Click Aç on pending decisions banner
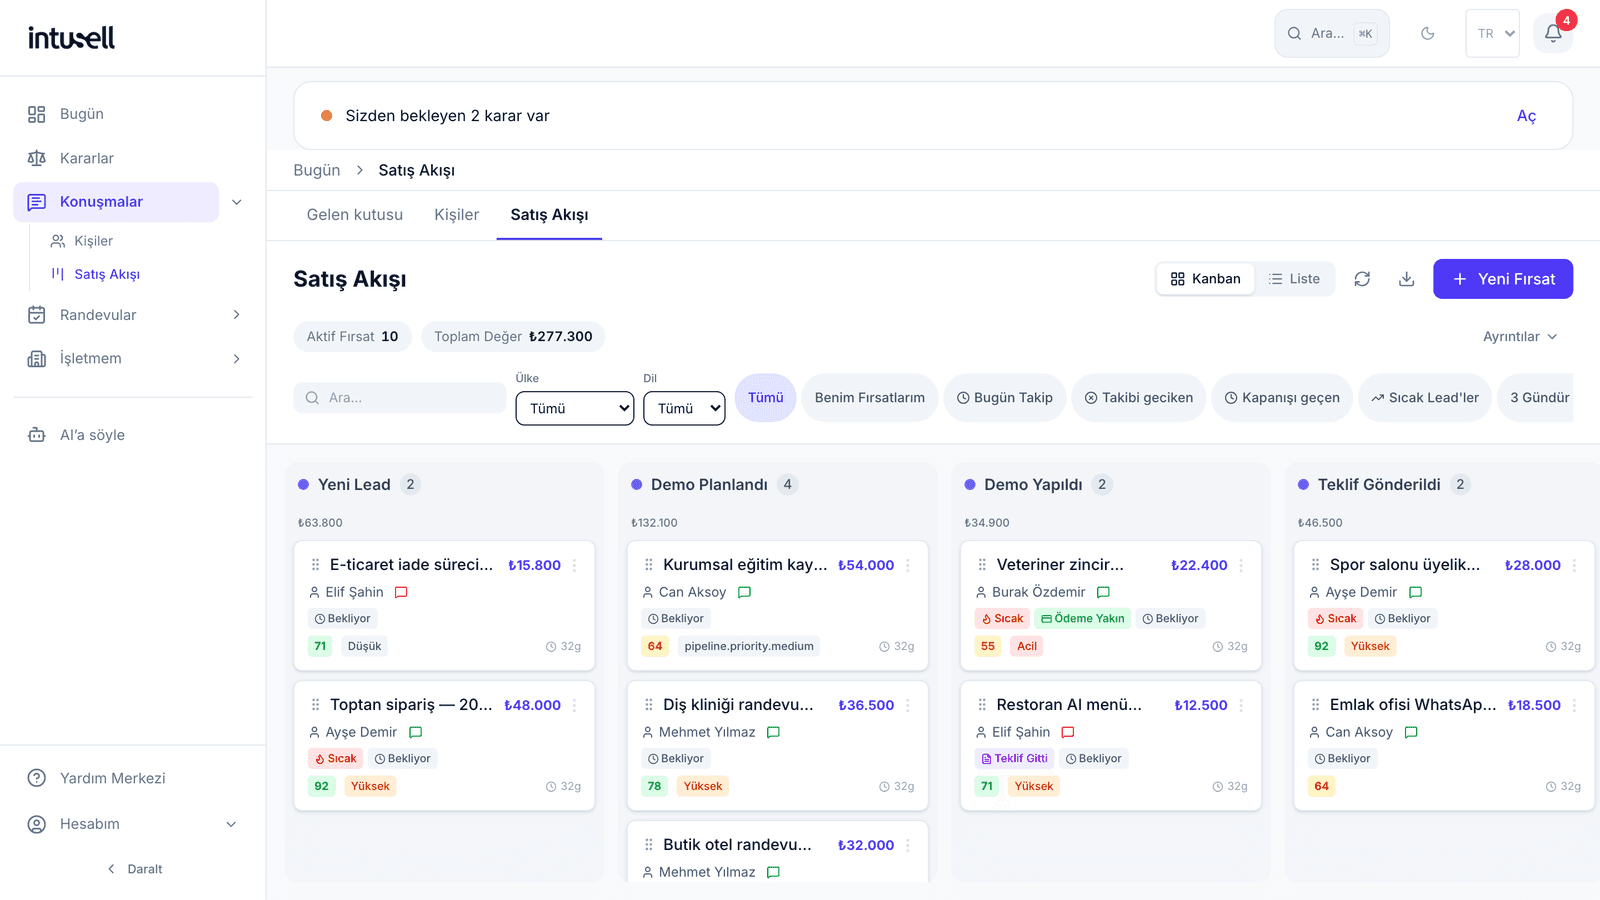Viewport: 1600px width, 900px height. (1526, 116)
